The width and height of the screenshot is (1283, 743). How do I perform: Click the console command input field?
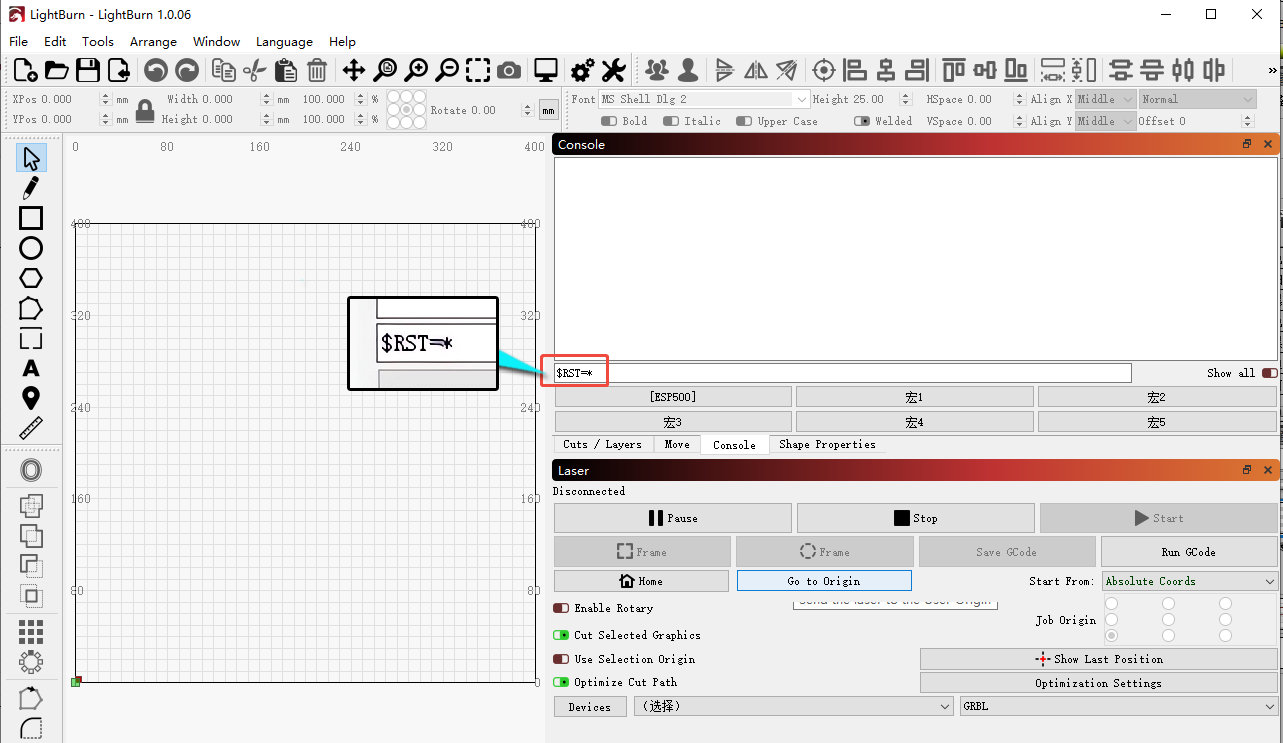tap(842, 373)
